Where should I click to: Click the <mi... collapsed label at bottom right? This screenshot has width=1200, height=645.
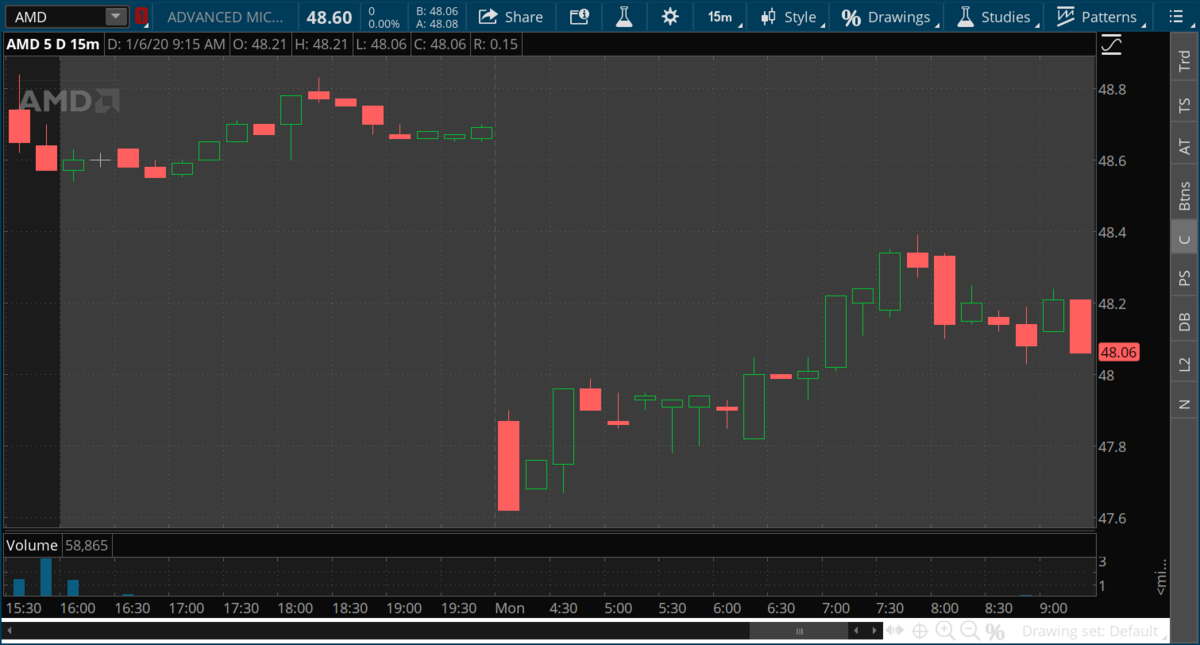(1161, 579)
